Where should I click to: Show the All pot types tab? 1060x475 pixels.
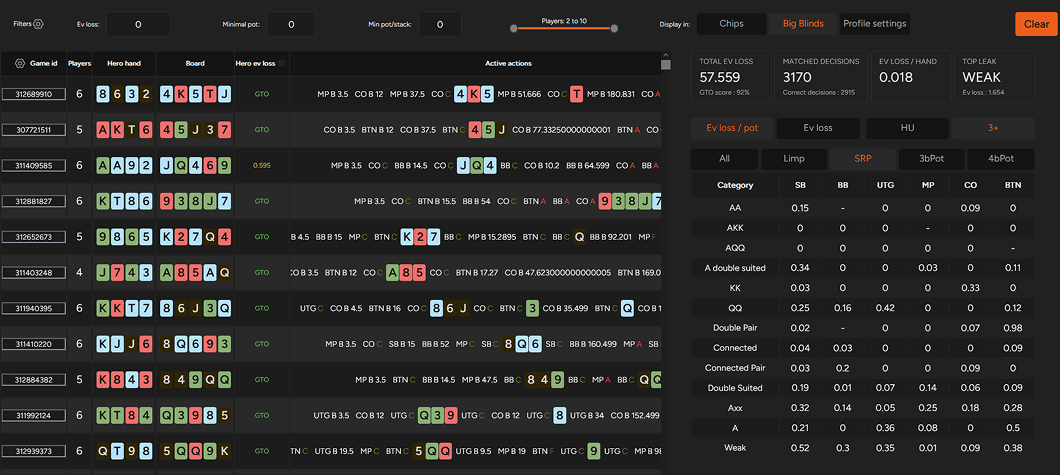724,159
